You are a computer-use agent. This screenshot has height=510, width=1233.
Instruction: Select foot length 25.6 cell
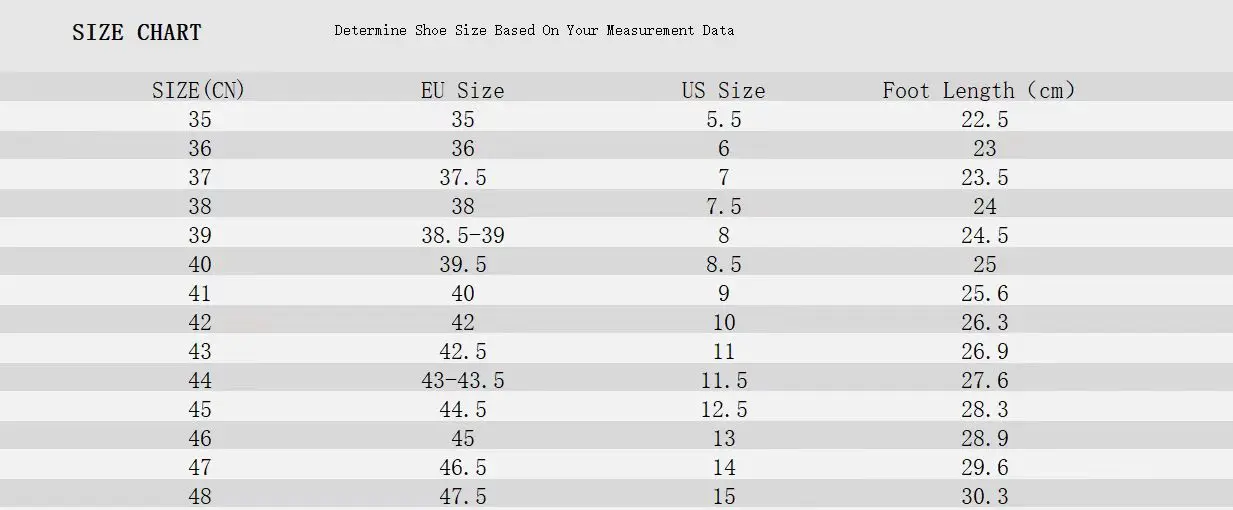click(x=985, y=293)
